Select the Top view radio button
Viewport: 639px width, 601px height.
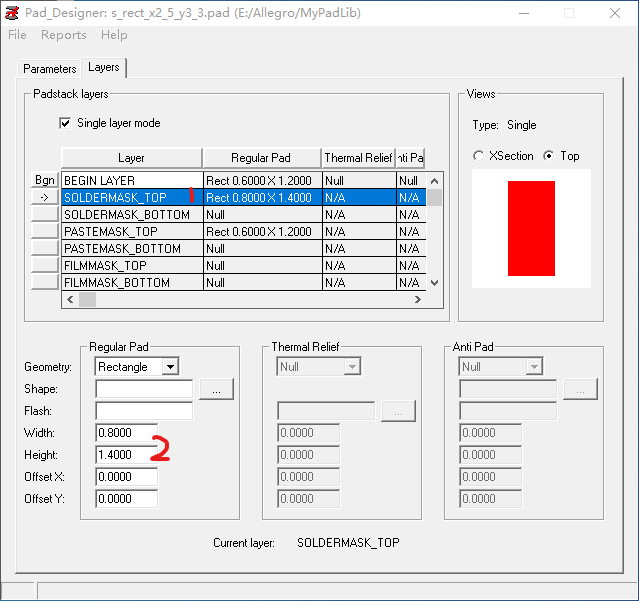click(549, 156)
